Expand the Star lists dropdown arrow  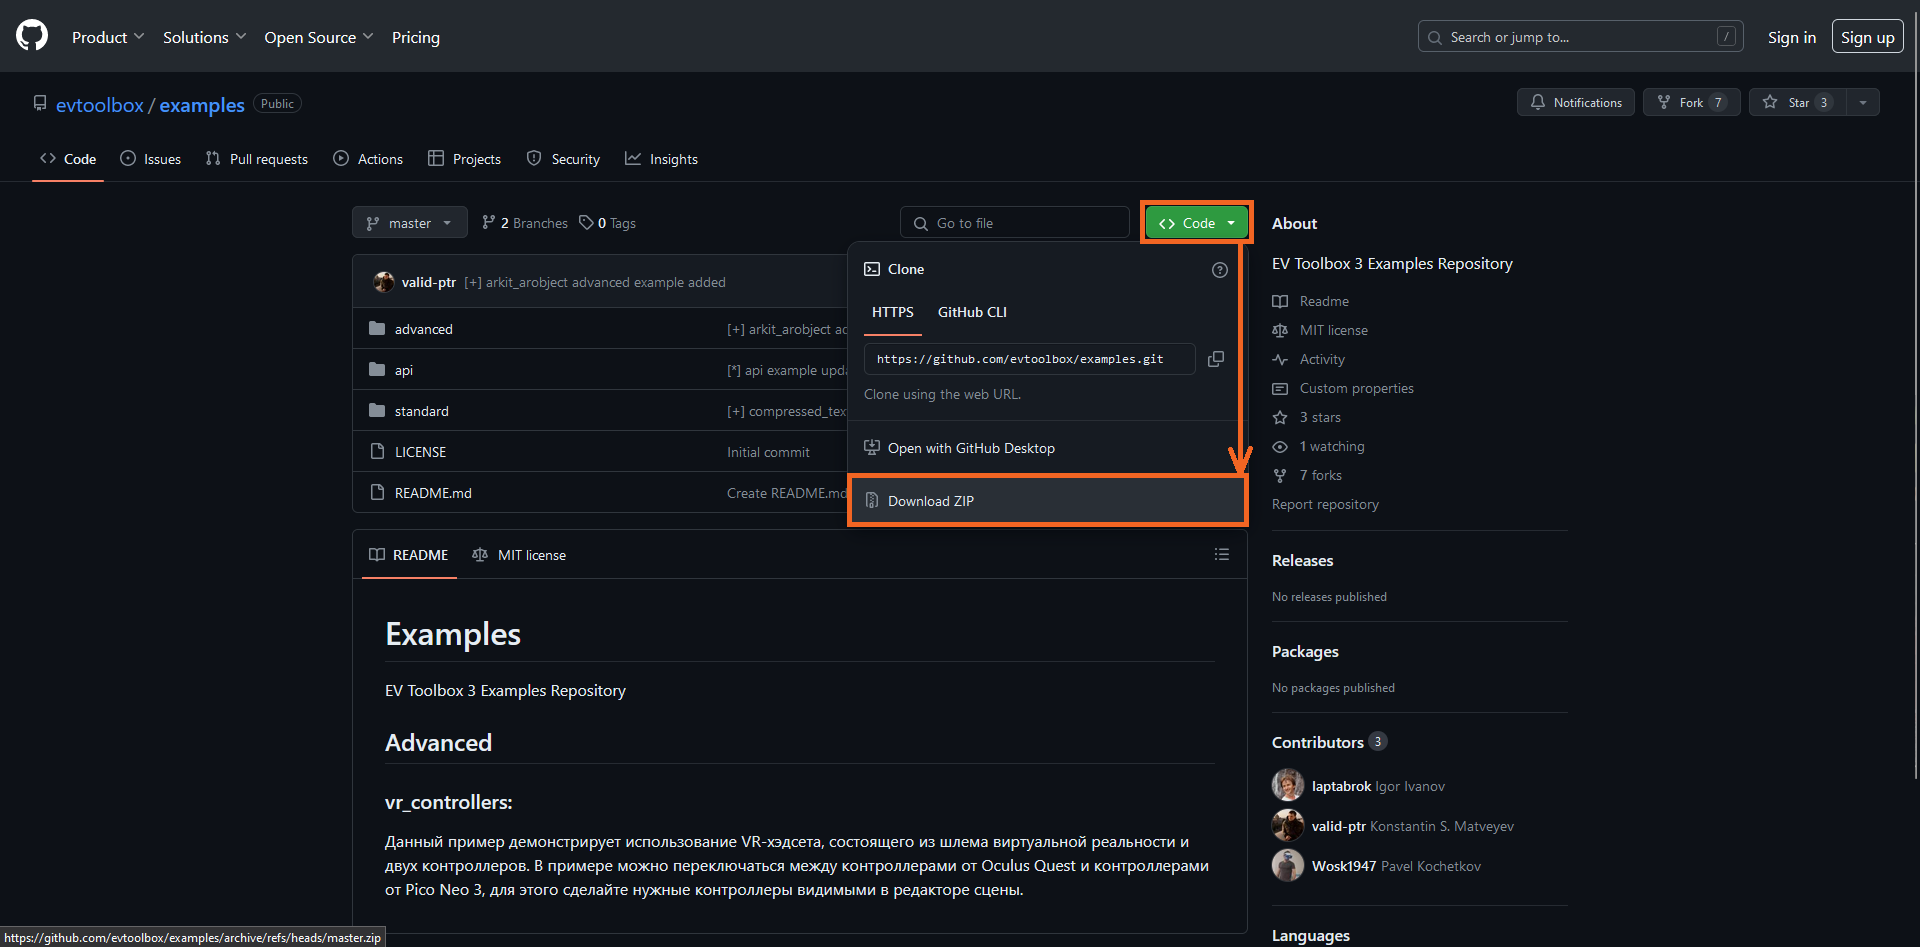pos(1863,102)
